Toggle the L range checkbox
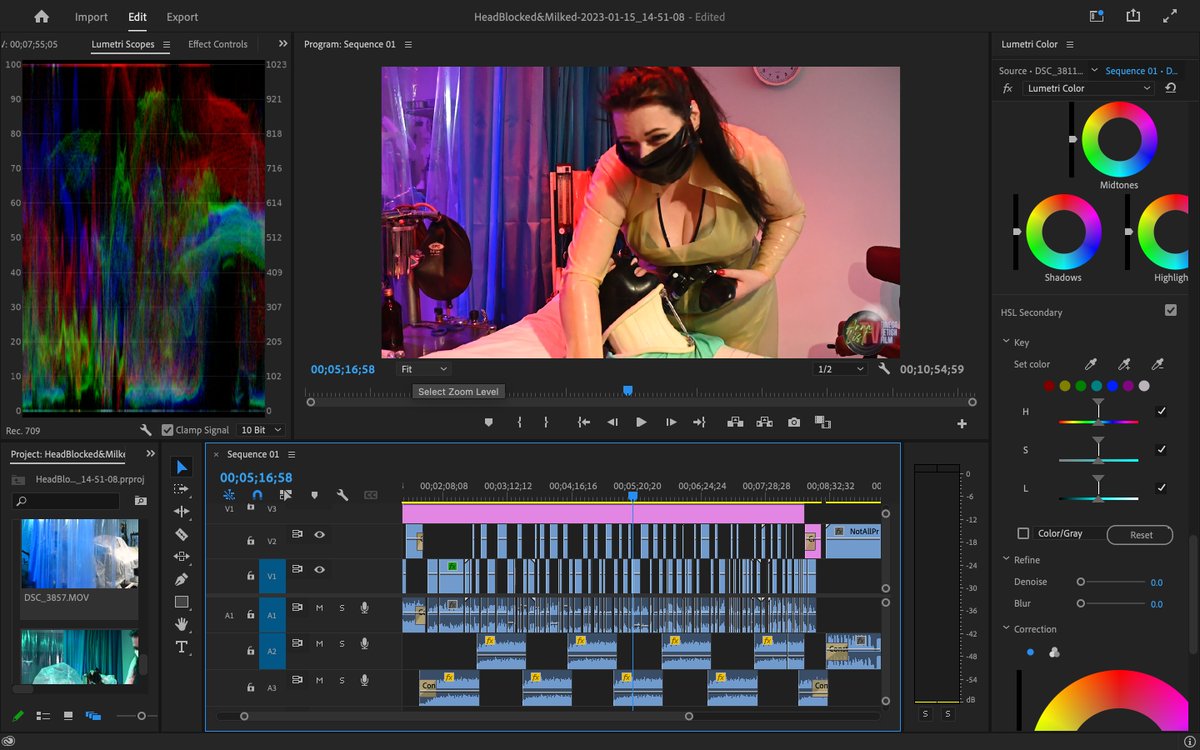This screenshot has height=750, width=1200. tap(1161, 488)
